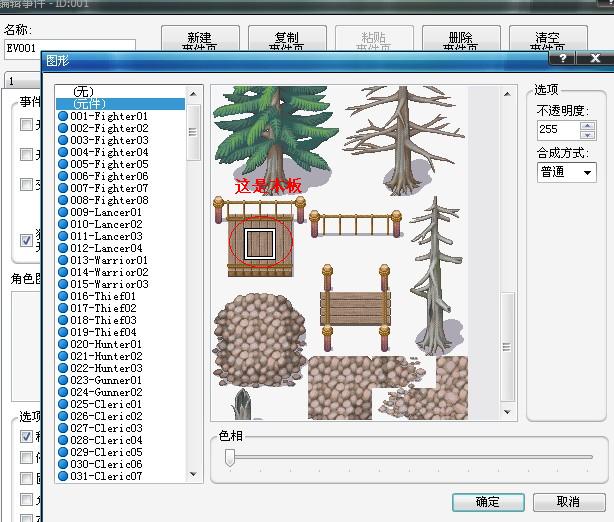Click 022-Hunter03 icon

point(63,368)
